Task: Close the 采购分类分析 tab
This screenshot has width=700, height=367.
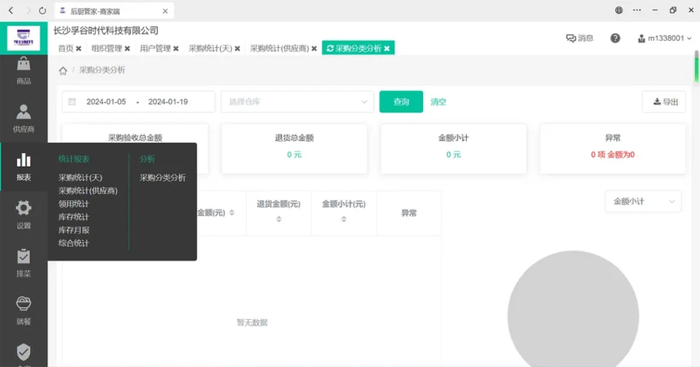Action: tap(387, 49)
